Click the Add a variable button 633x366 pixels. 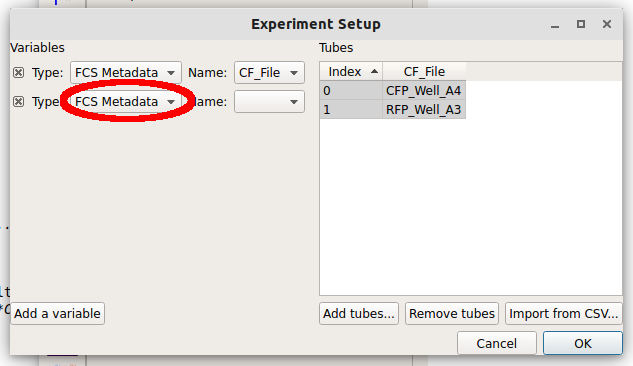57,314
